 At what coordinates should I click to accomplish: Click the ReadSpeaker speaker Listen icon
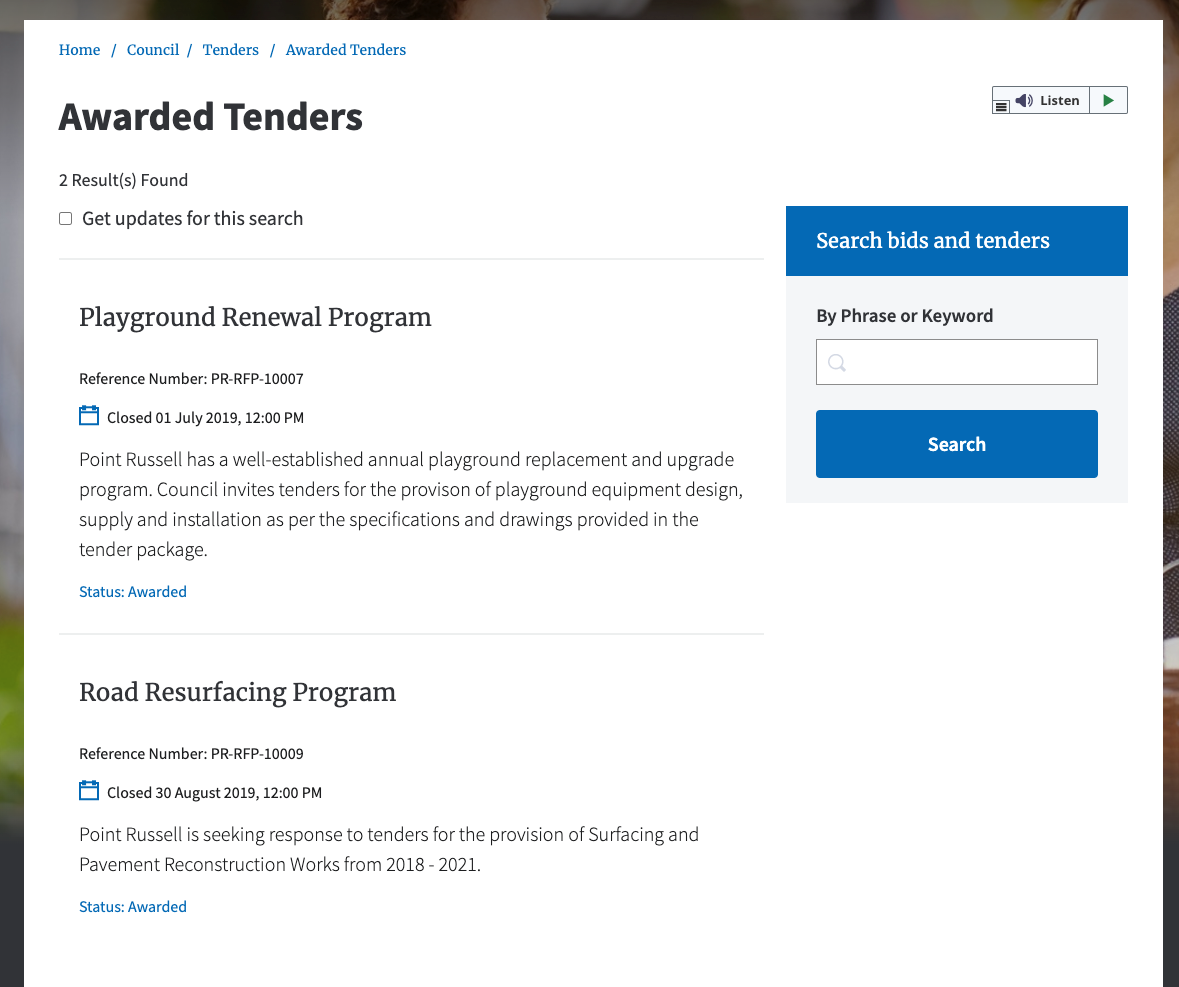[1023, 100]
